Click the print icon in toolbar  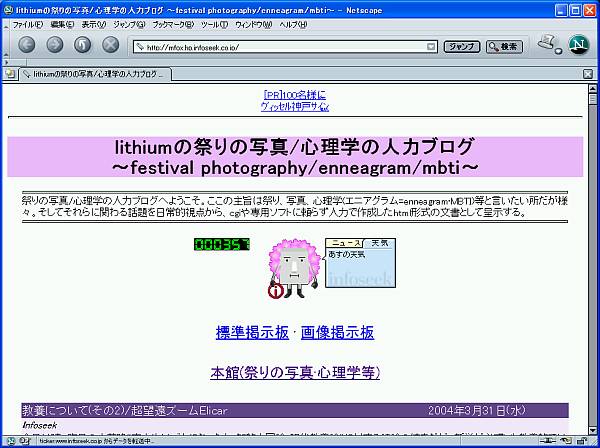coord(546,44)
